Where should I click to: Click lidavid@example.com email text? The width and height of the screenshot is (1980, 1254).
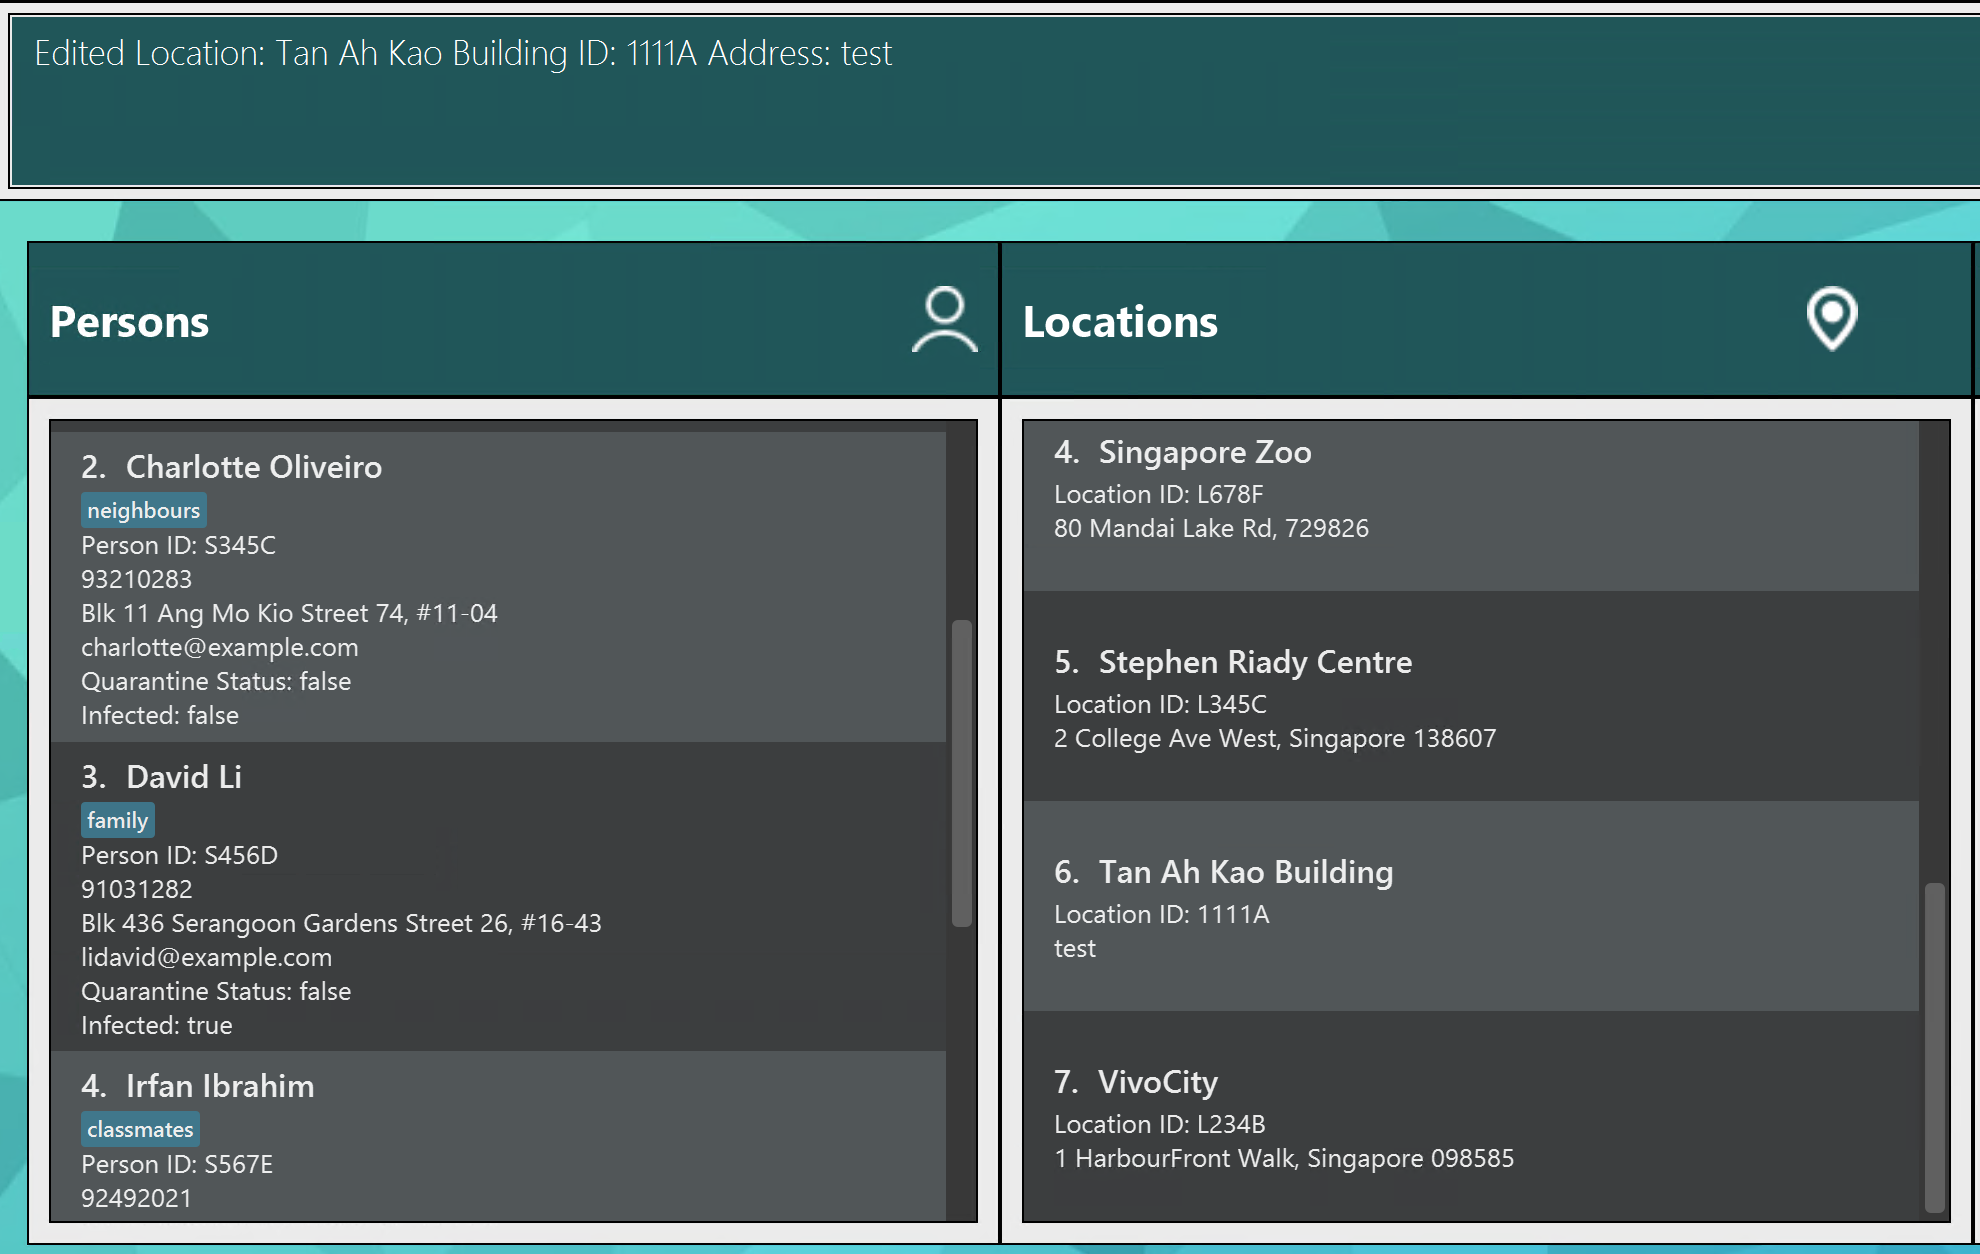(206, 957)
